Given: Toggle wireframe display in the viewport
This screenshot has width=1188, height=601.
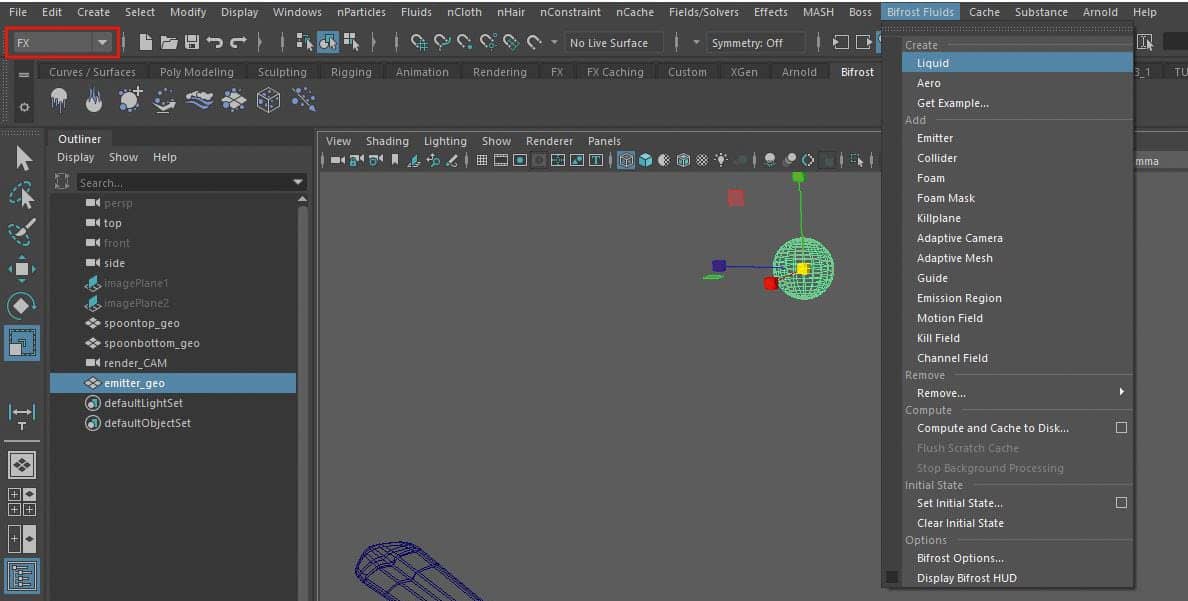Looking at the screenshot, I should 626,160.
